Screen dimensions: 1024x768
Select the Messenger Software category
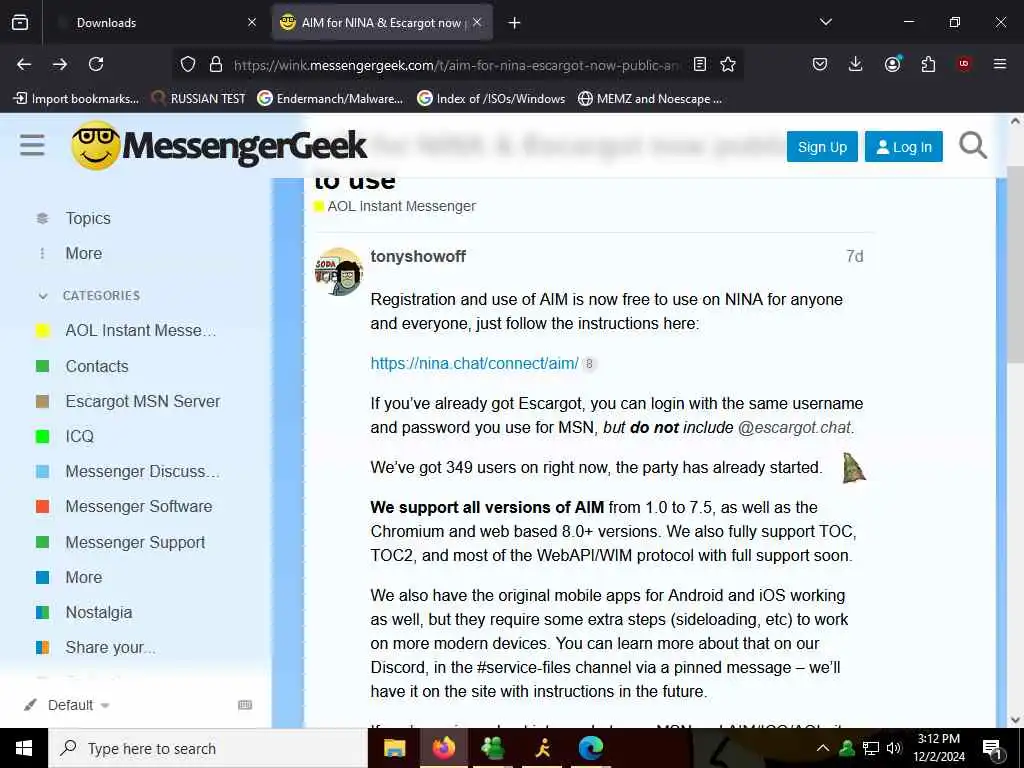pos(124,507)
